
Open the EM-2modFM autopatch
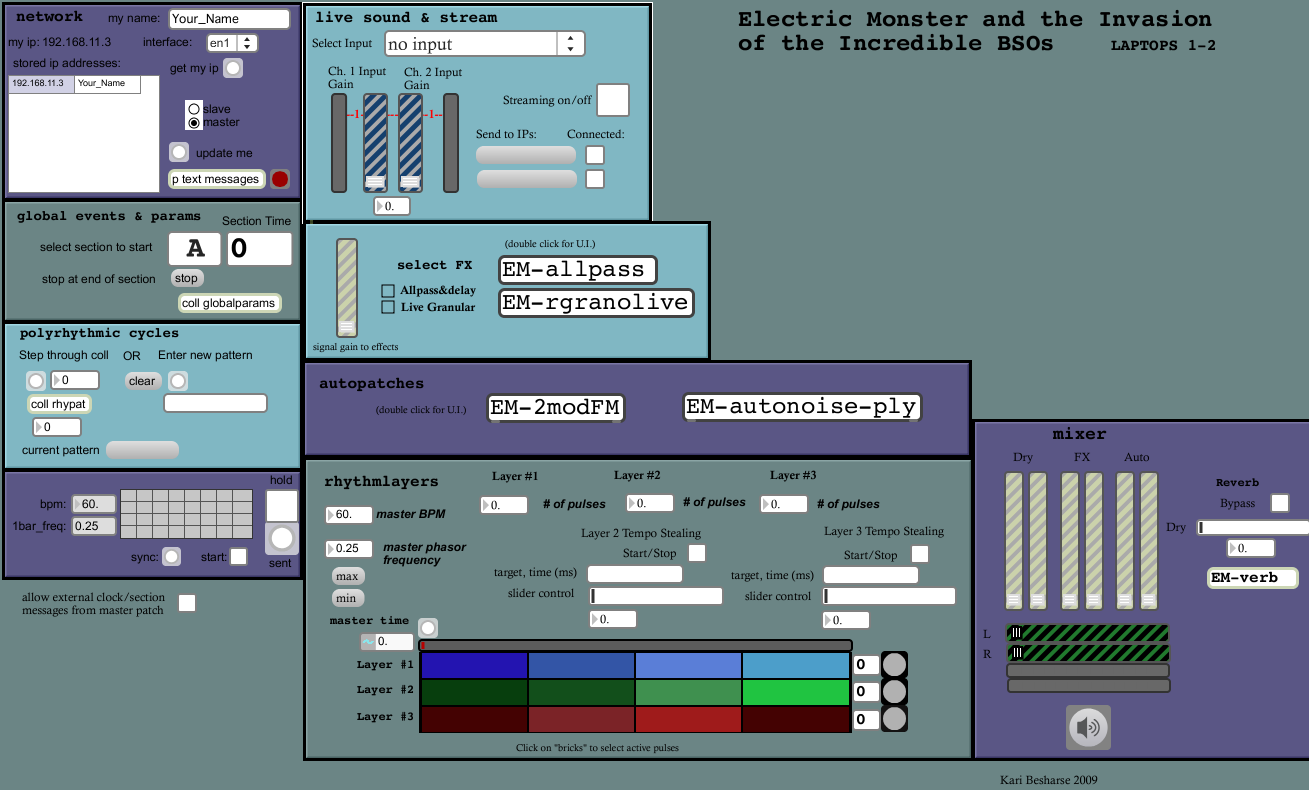[555, 407]
